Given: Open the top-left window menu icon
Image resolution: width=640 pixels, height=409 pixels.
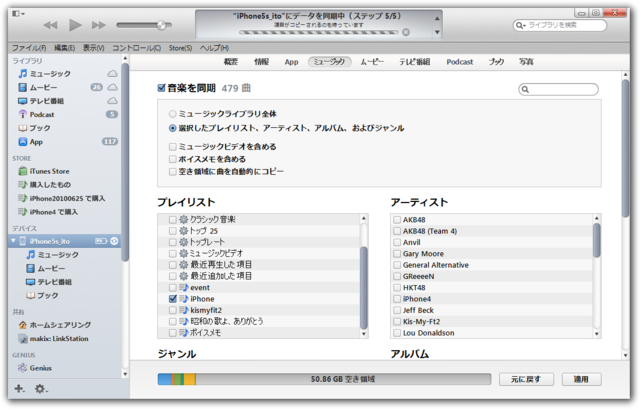Looking at the screenshot, I should (x=18, y=14).
